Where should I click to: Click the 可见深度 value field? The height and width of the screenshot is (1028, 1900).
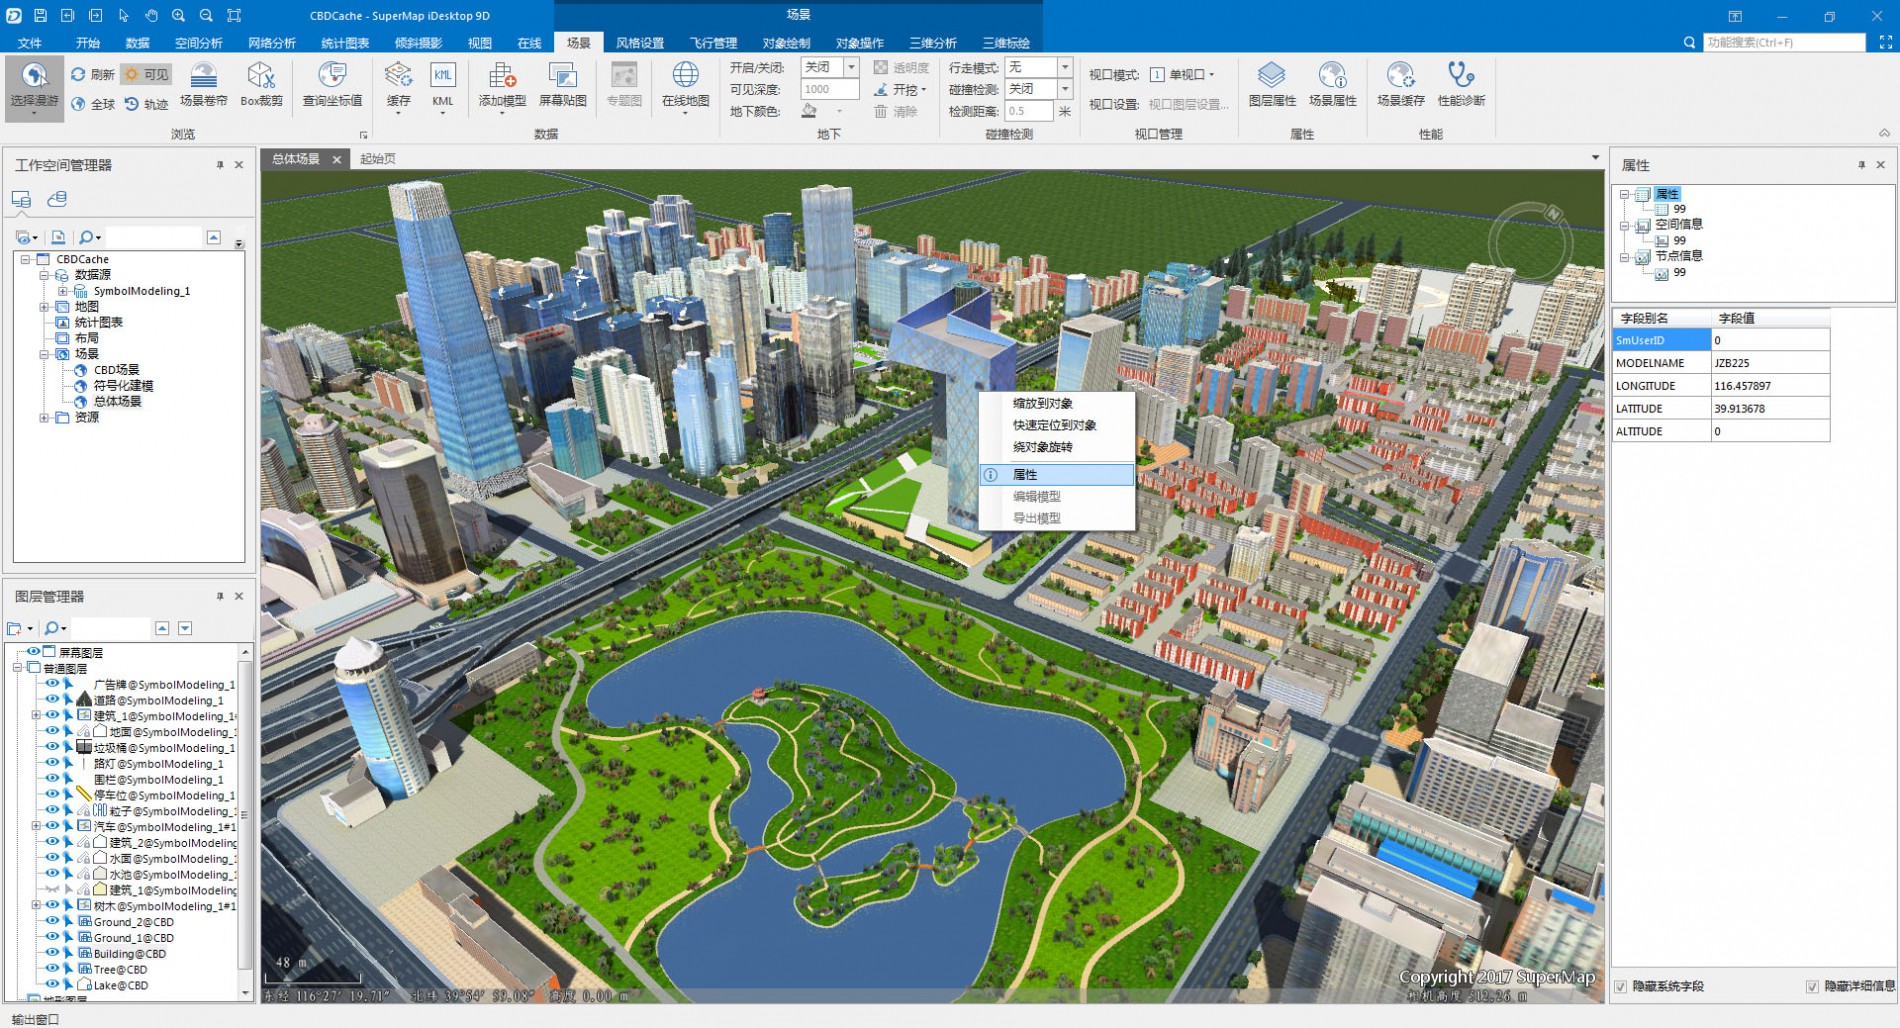point(829,89)
